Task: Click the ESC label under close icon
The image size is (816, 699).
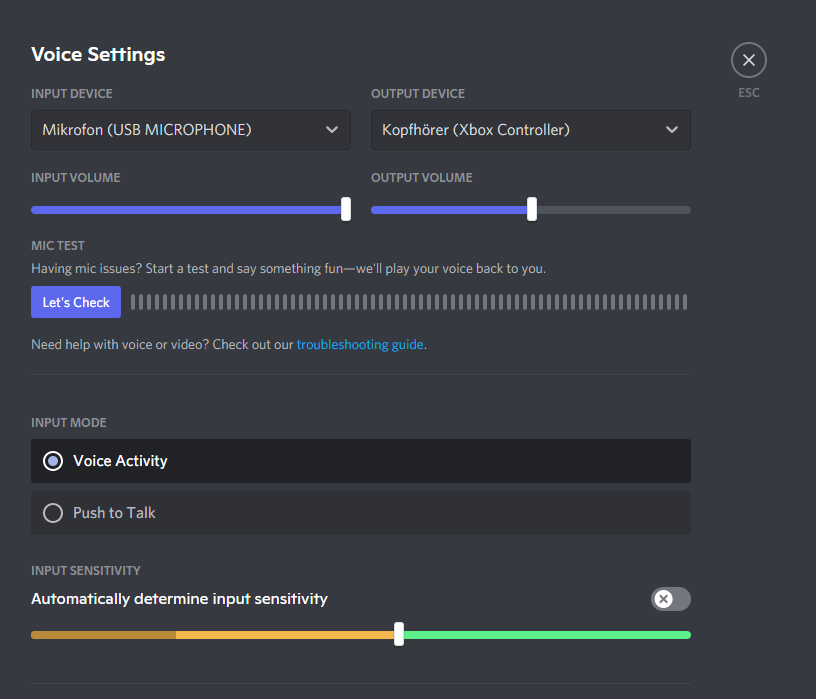Action: (x=749, y=93)
